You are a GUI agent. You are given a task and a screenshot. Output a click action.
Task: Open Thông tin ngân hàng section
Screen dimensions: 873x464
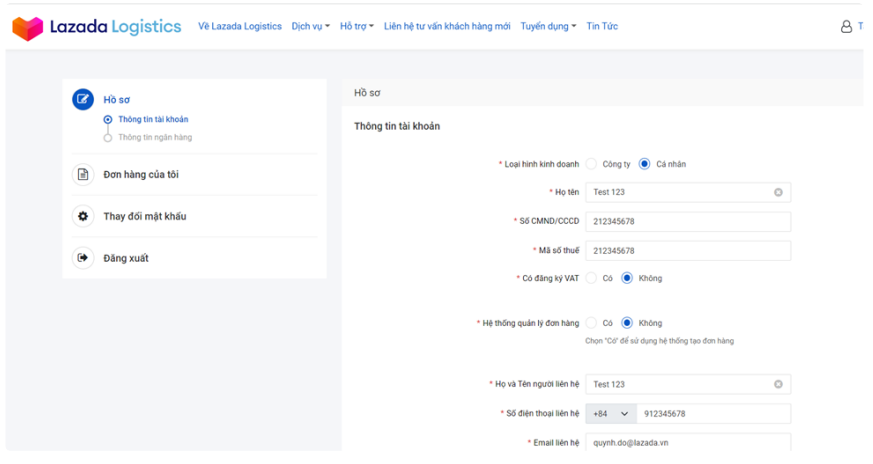tap(154, 138)
